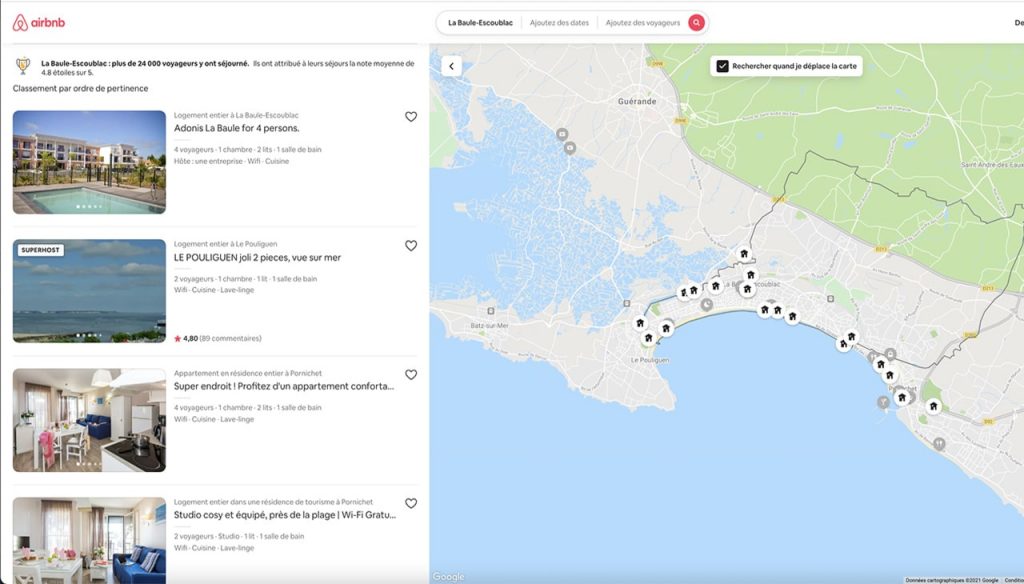The image size is (1024, 584).
Task: Click the 4,80 (89 commentaires) rating
Action: [217, 338]
